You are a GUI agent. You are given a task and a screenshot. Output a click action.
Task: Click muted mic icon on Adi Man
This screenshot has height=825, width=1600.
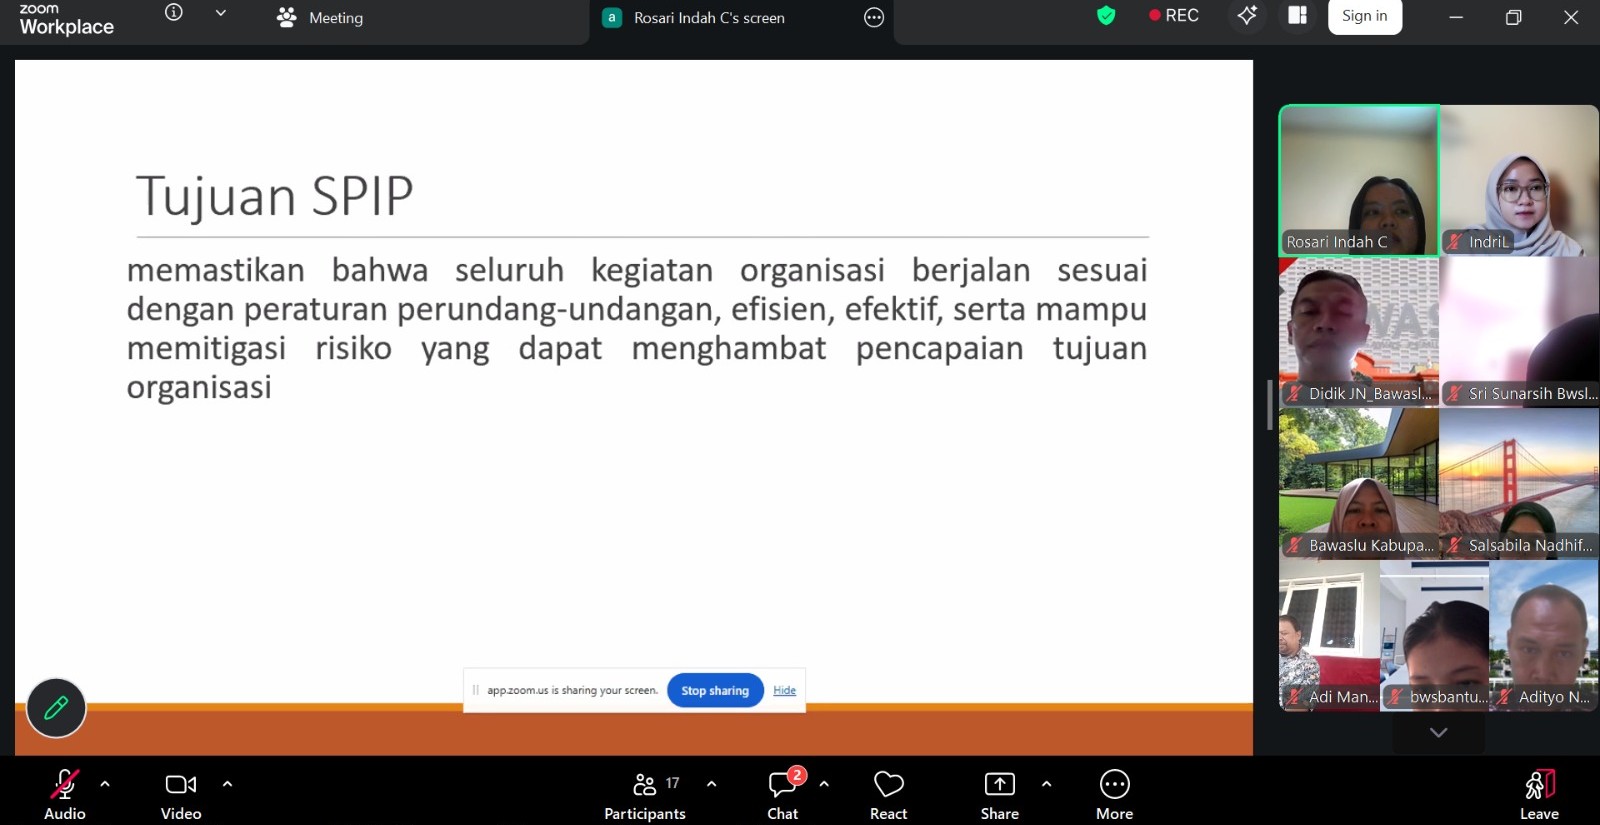click(x=1295, y=697)
